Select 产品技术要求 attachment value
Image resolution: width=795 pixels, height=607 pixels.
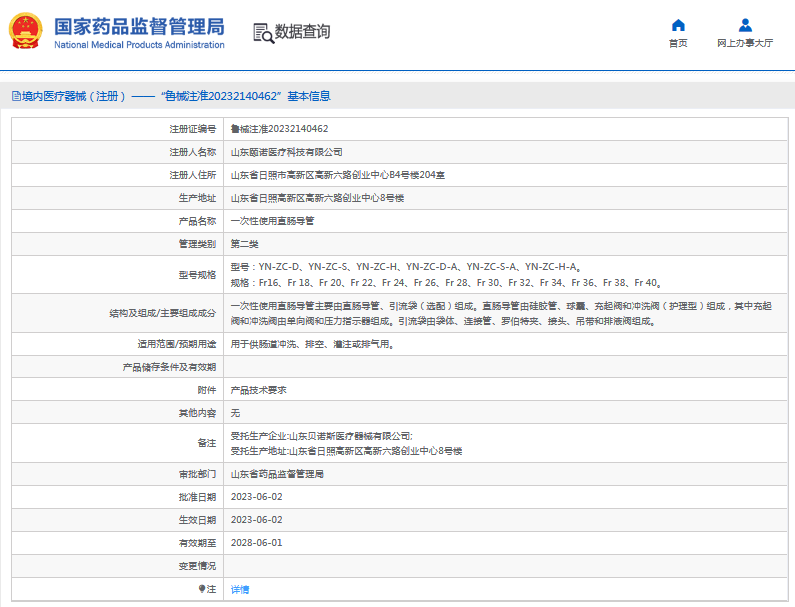[x=259, y=390]
